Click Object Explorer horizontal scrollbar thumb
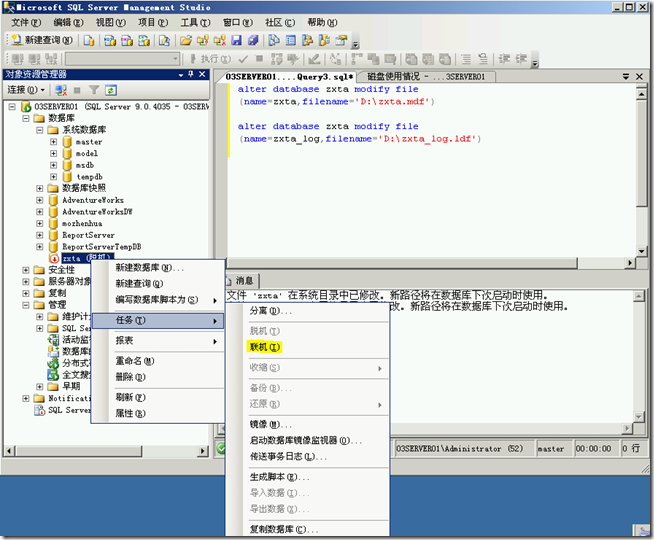 [79, 451]
